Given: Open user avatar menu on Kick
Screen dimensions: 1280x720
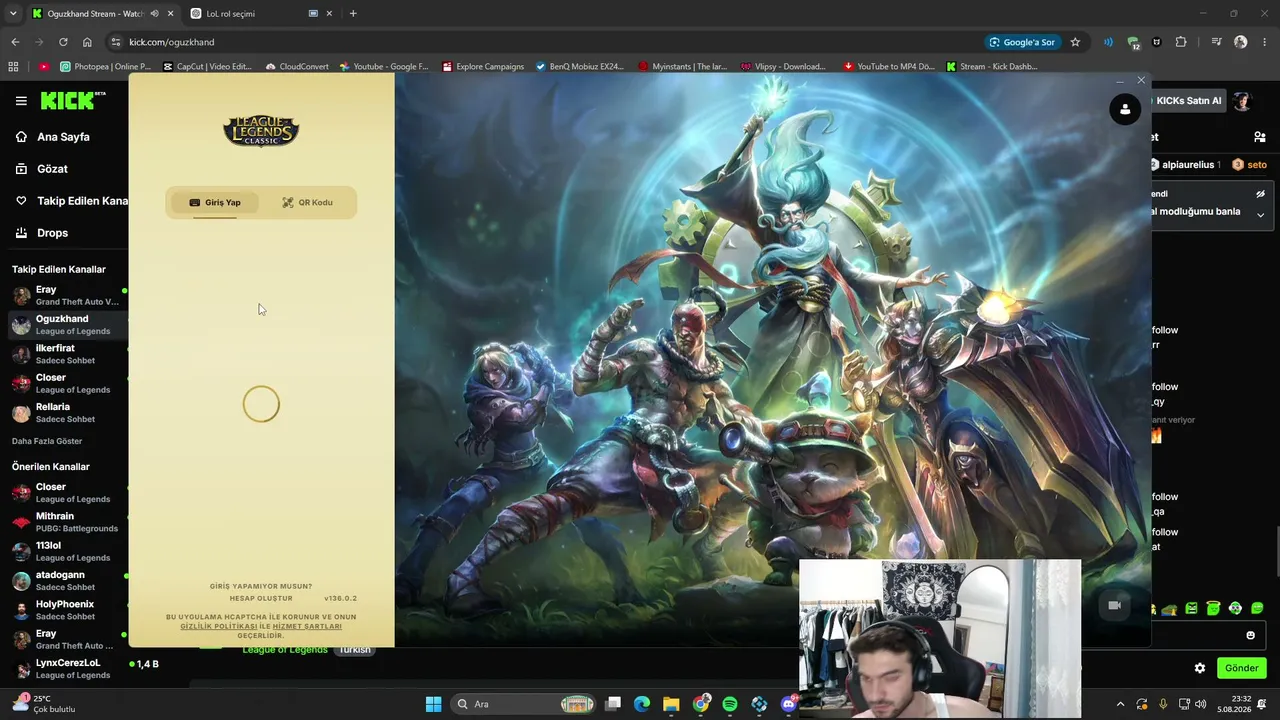Looking at the screenshot, I should pos(1242,101).
